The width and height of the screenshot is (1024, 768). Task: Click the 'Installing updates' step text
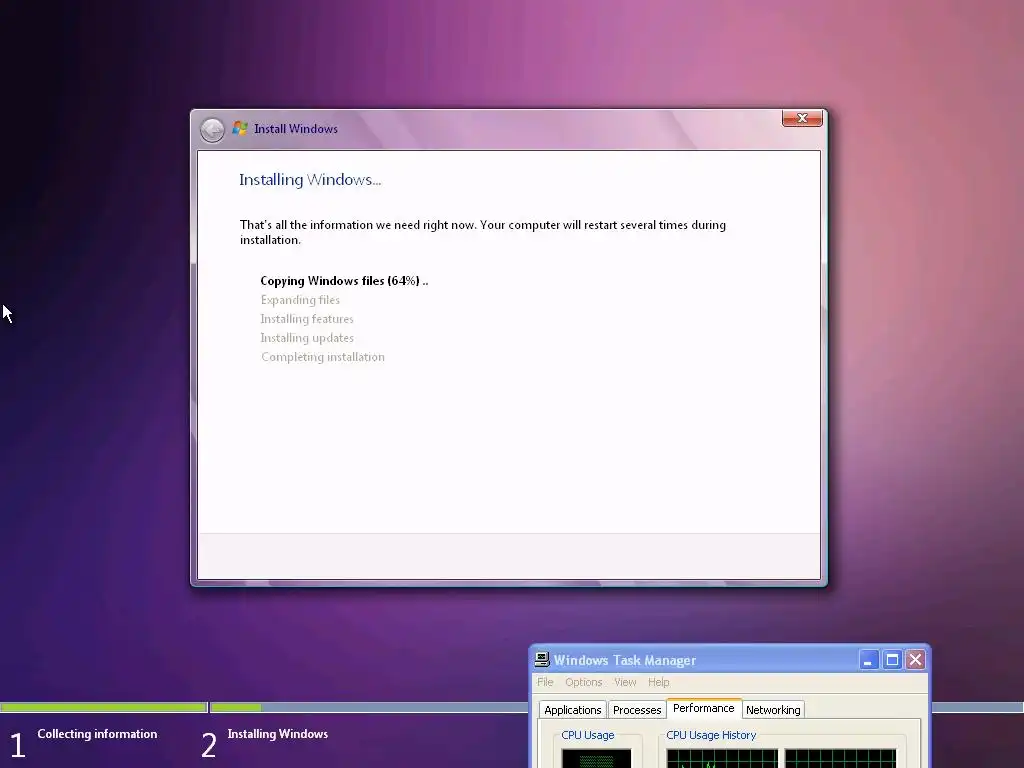(x=307, y=338)
